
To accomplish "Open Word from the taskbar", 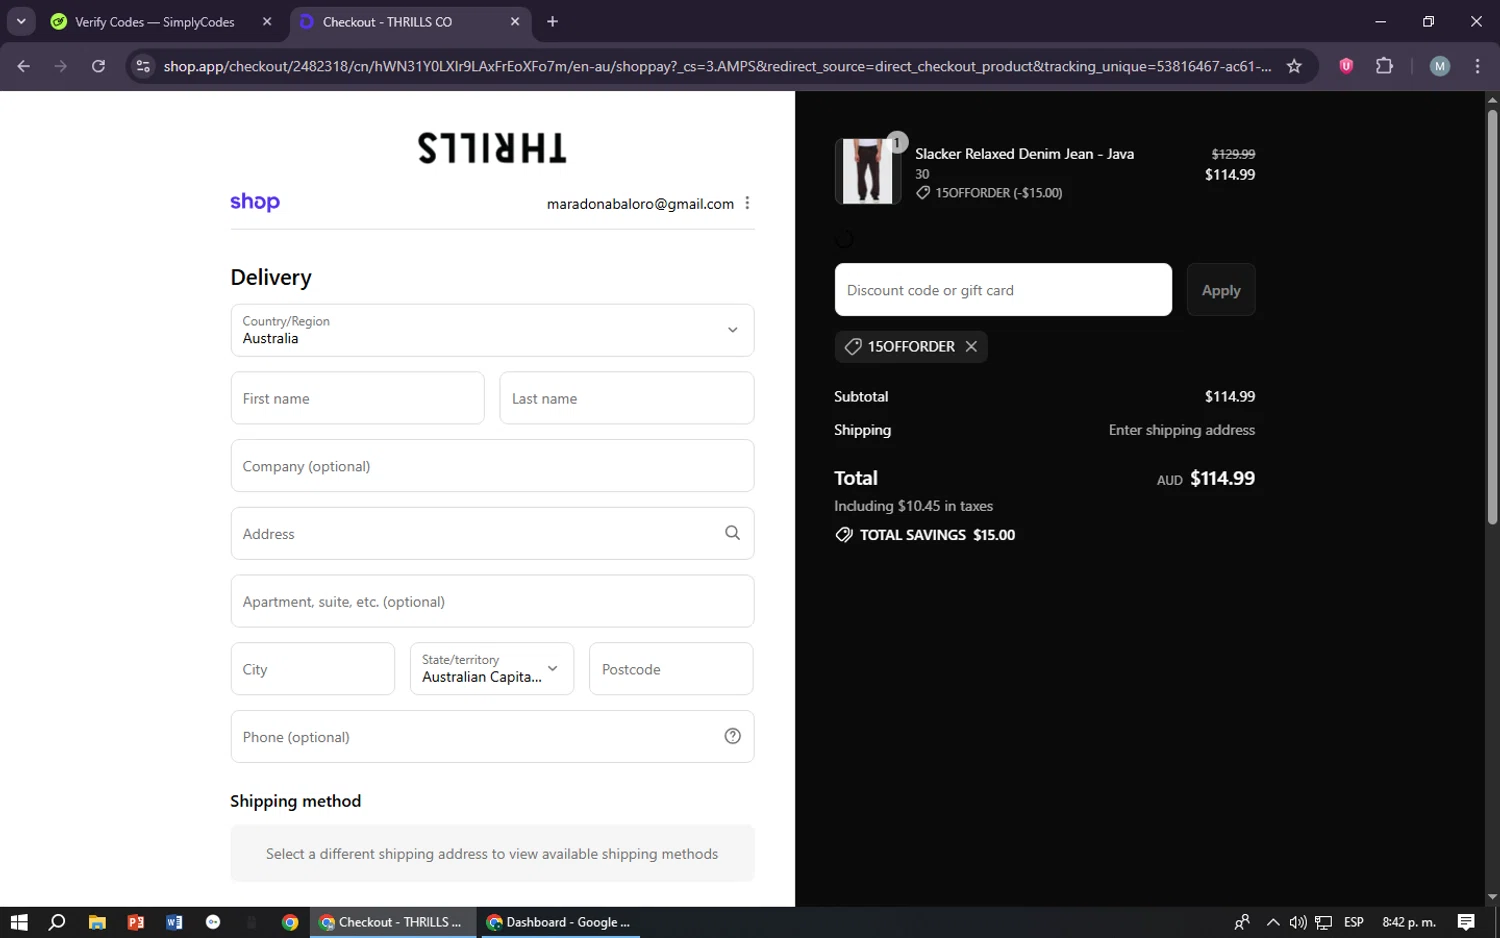I will pyautogui.click(x=174, y=922).
